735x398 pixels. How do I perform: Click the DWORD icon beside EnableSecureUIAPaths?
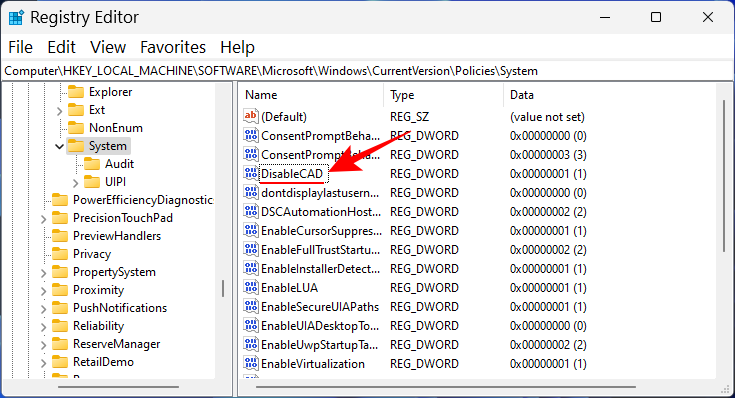tap(251, 307)
